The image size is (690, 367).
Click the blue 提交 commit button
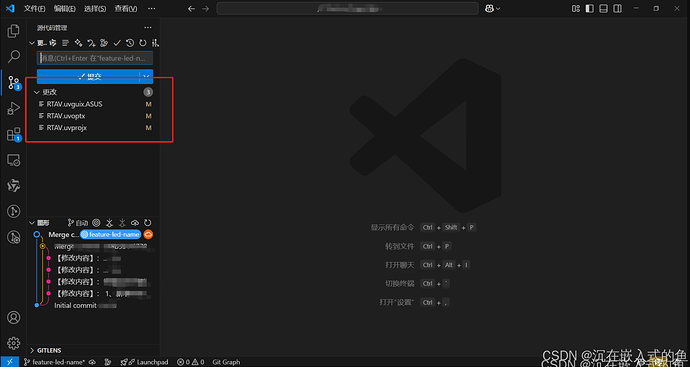88,76
